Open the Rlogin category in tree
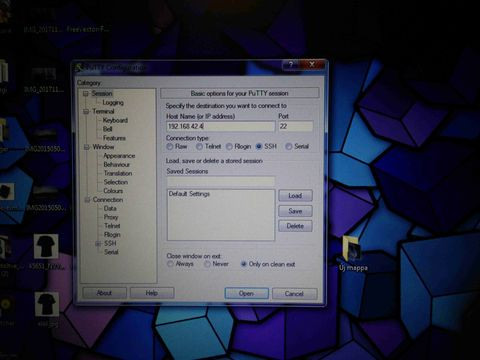The image size is (480, 360). [112, 235]
